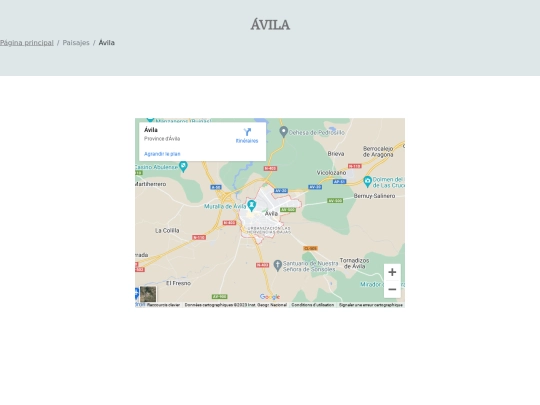Open the Agrandir le plan link

[162, 154]
